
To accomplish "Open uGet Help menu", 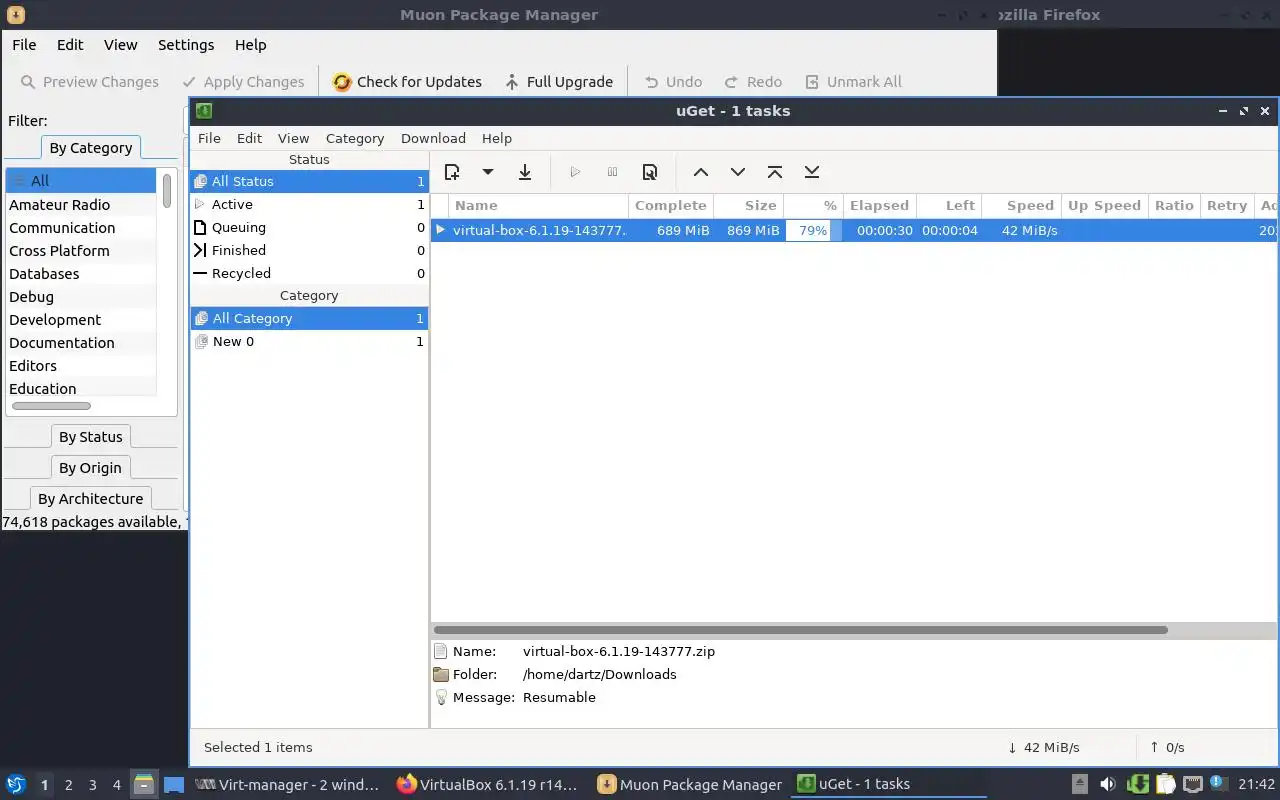I will pyautogui.click(x=496, y=138).
